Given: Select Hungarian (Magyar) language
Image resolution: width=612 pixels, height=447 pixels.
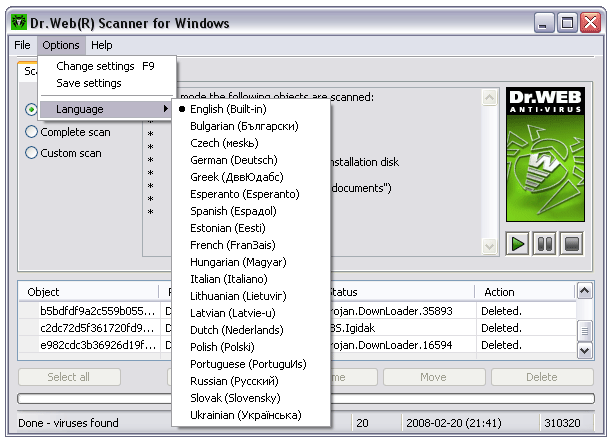Looking at the screenshot, I should click(251, 262).
